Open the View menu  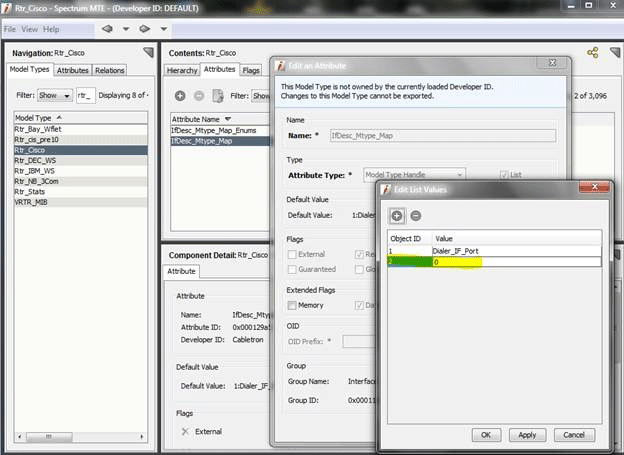(x=30, y=29)
